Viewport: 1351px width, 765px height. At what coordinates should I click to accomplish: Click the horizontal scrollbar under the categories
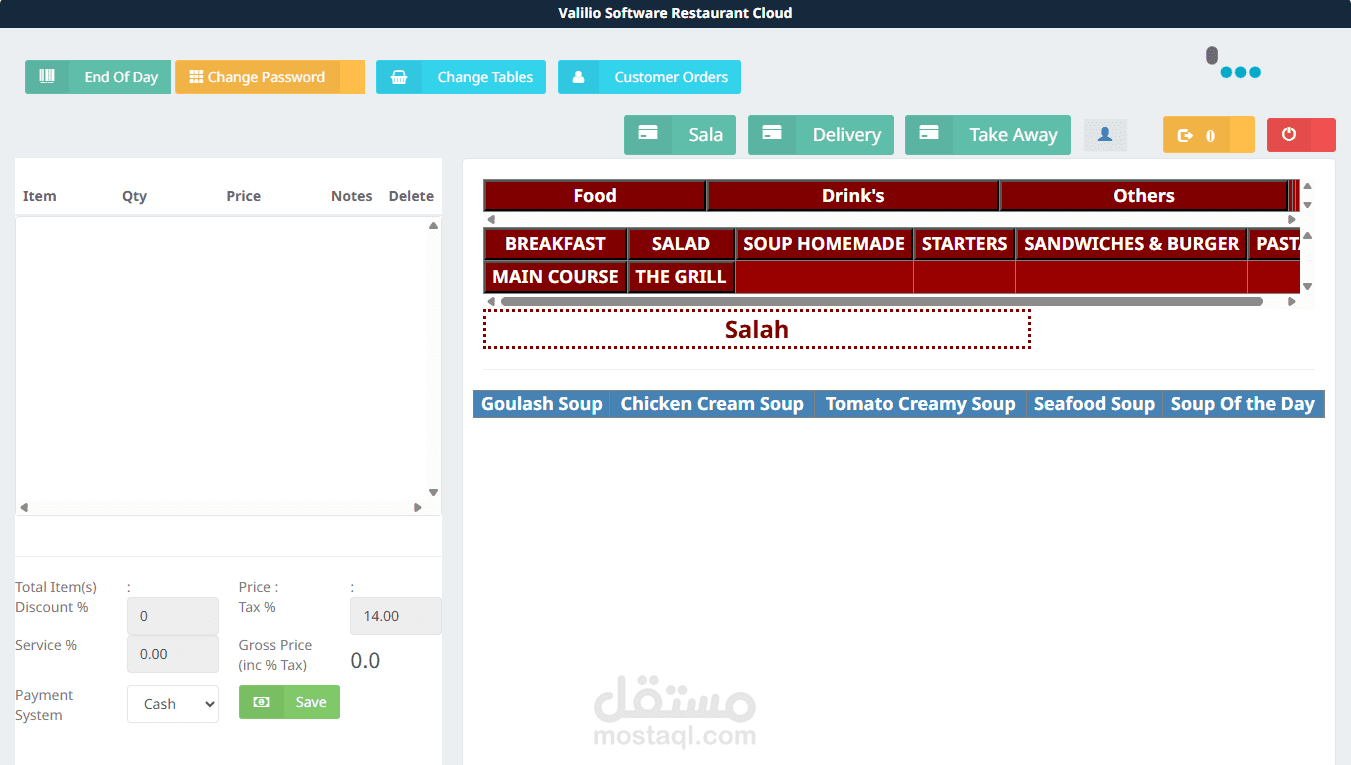point(880,301)
